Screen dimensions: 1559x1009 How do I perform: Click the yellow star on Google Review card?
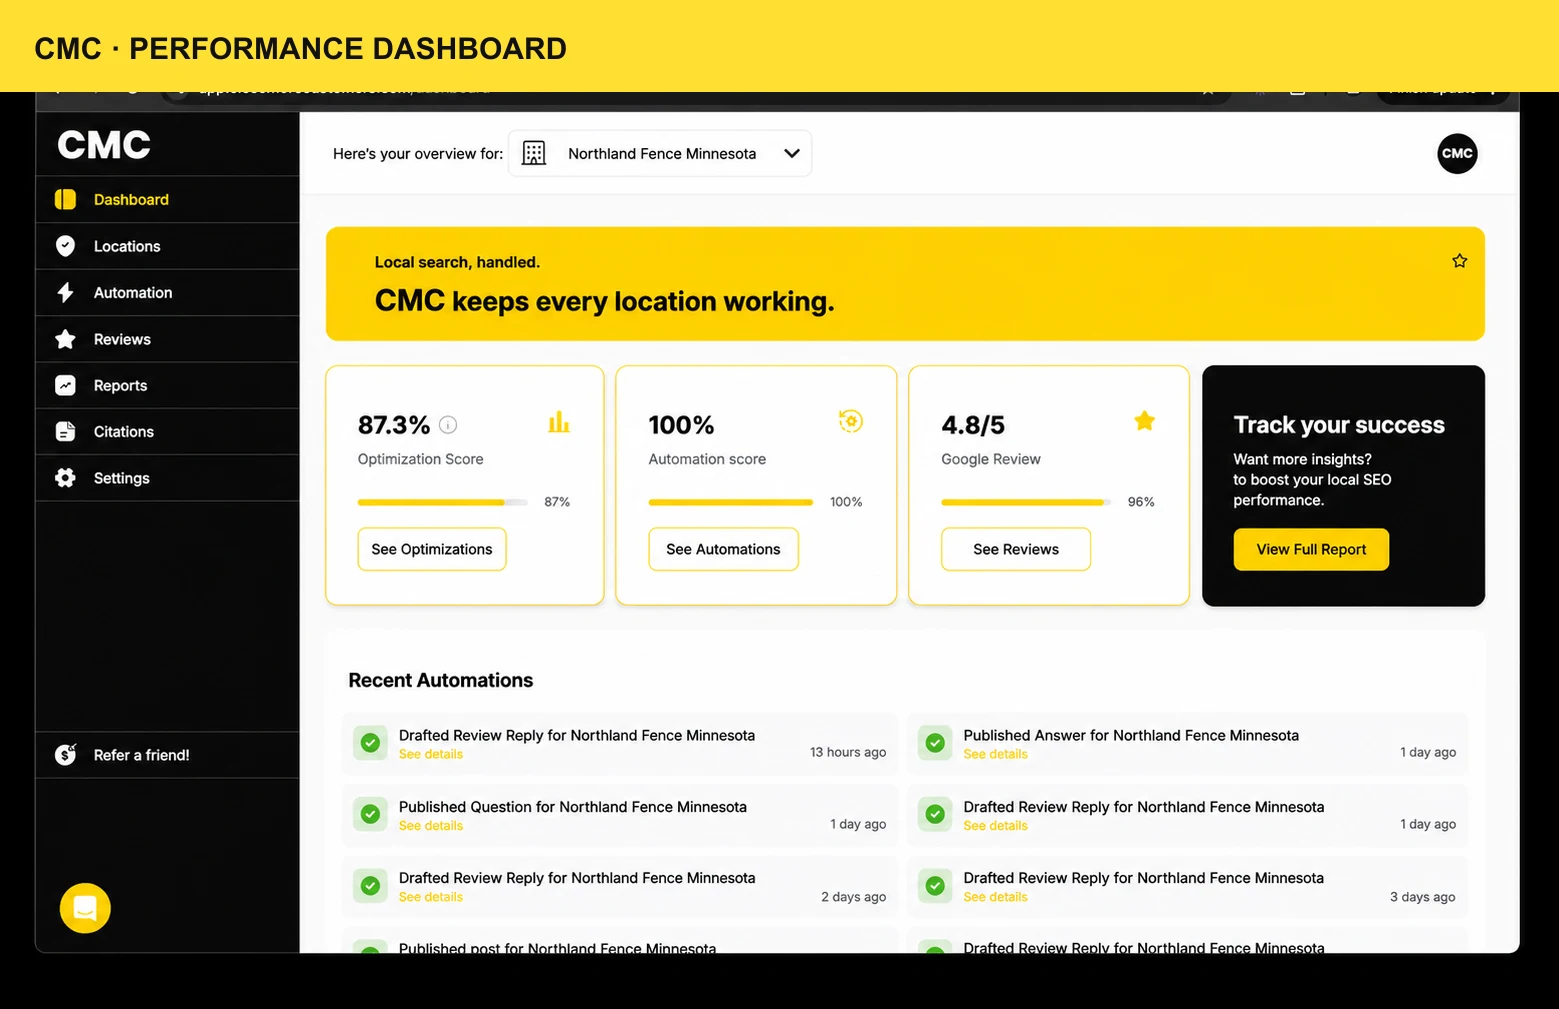(1144, 421)
